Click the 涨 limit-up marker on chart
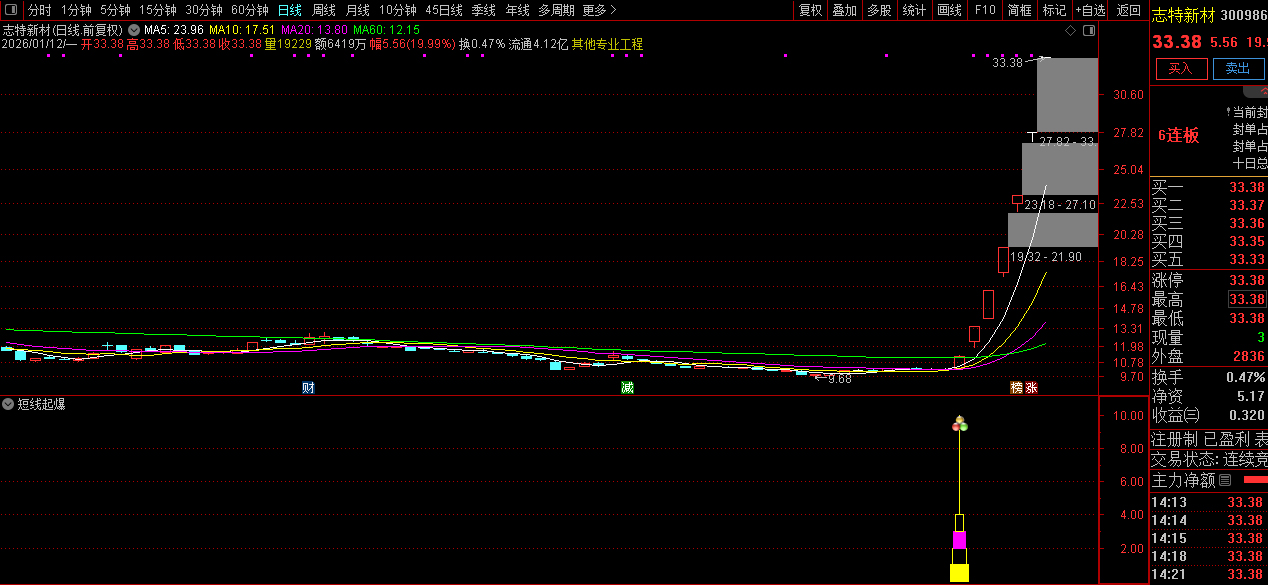Screen dimensions: 1268x585 coord(1031,387)
